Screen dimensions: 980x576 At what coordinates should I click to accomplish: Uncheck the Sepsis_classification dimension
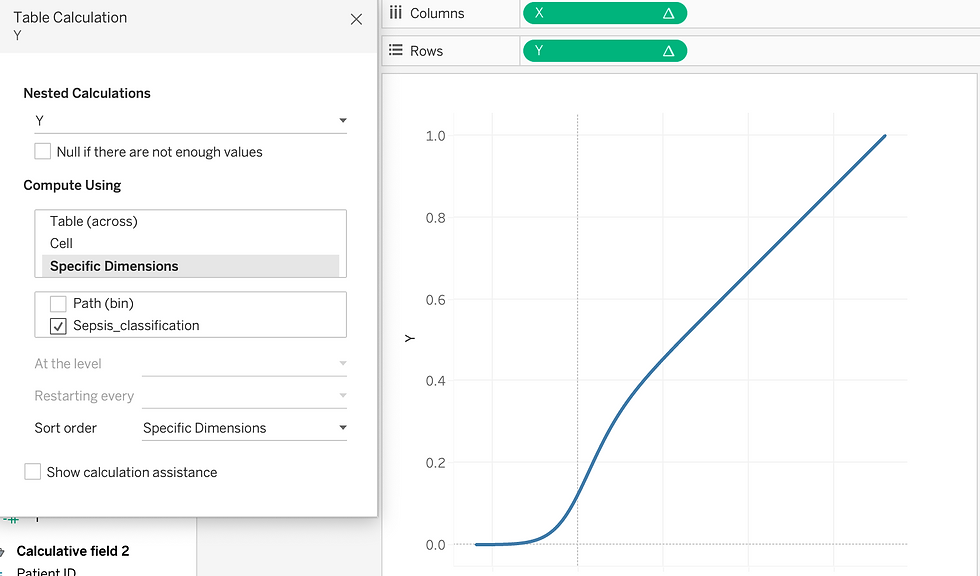58,326
